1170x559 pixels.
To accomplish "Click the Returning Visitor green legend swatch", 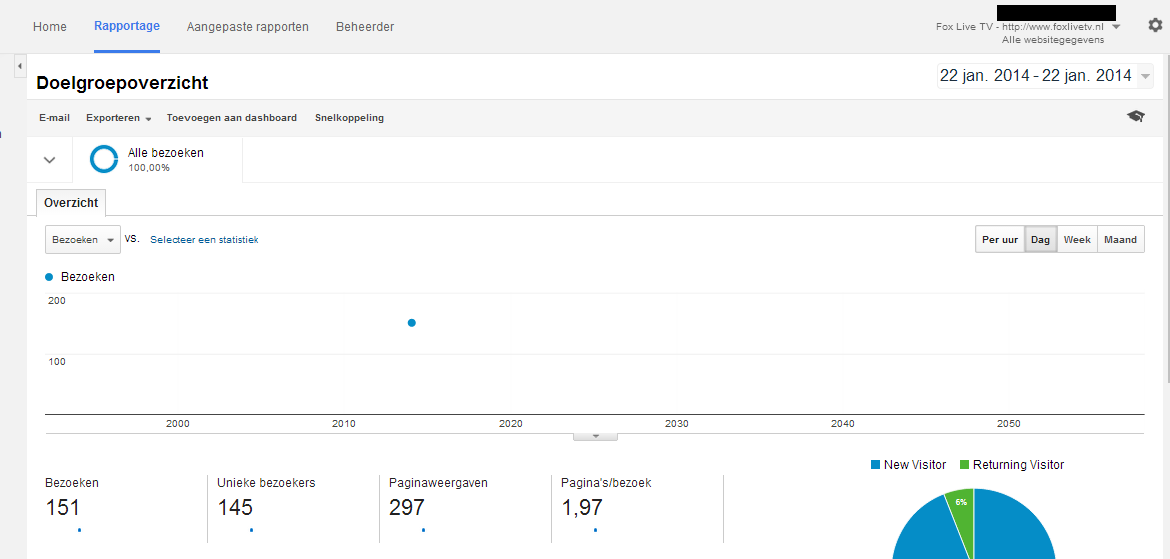I will click(x=964, y=465).
